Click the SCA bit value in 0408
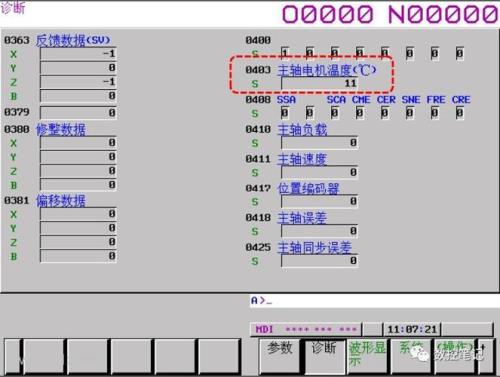The image size is (500, 377). [335, 113]
